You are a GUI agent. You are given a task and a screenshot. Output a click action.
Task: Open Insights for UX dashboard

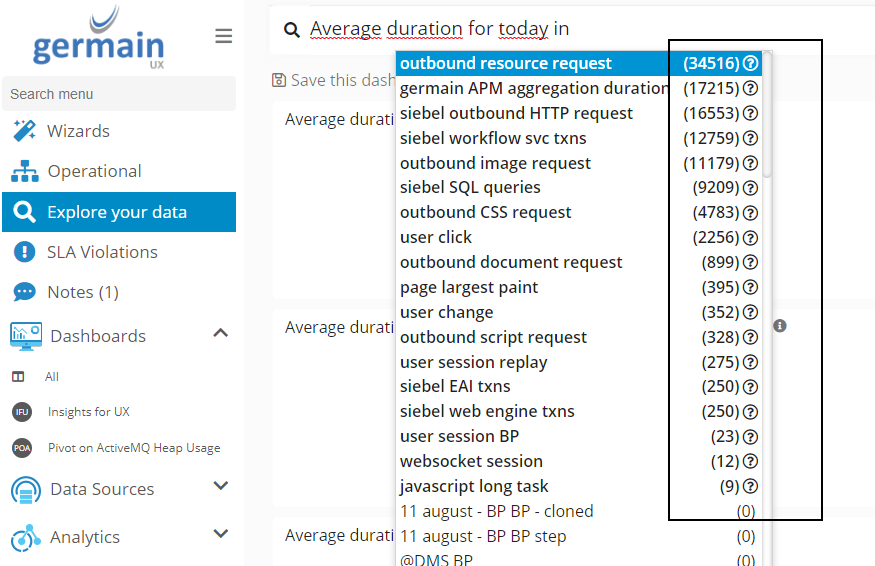tap(88, 412)
